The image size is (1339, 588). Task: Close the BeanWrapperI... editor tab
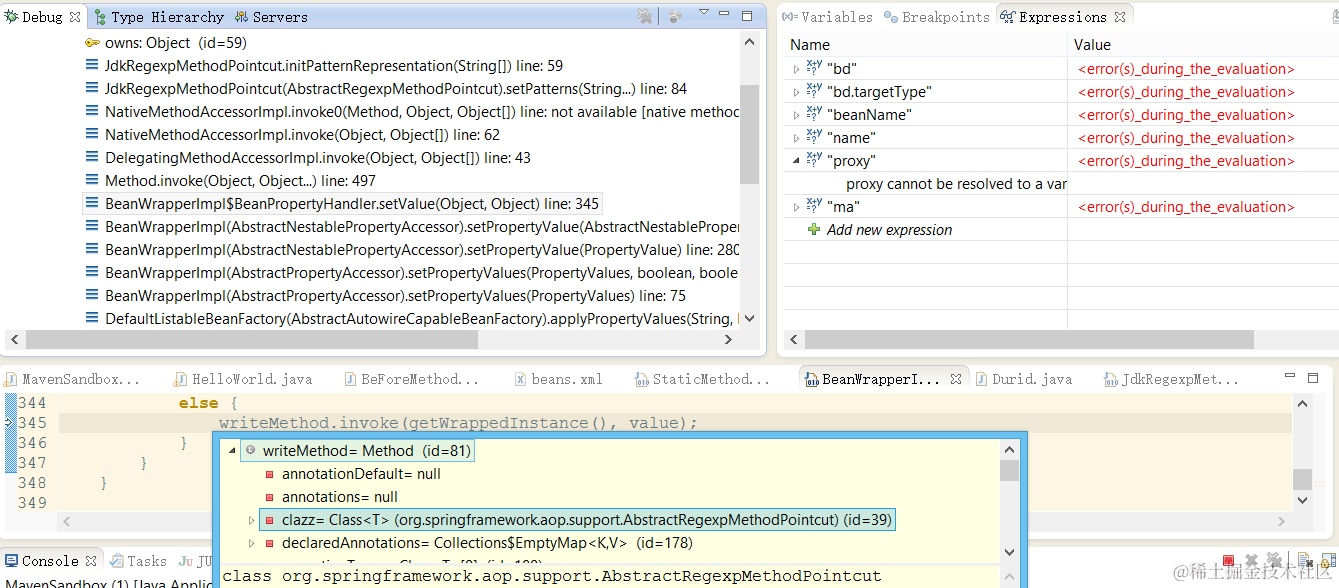pos(956,379)
